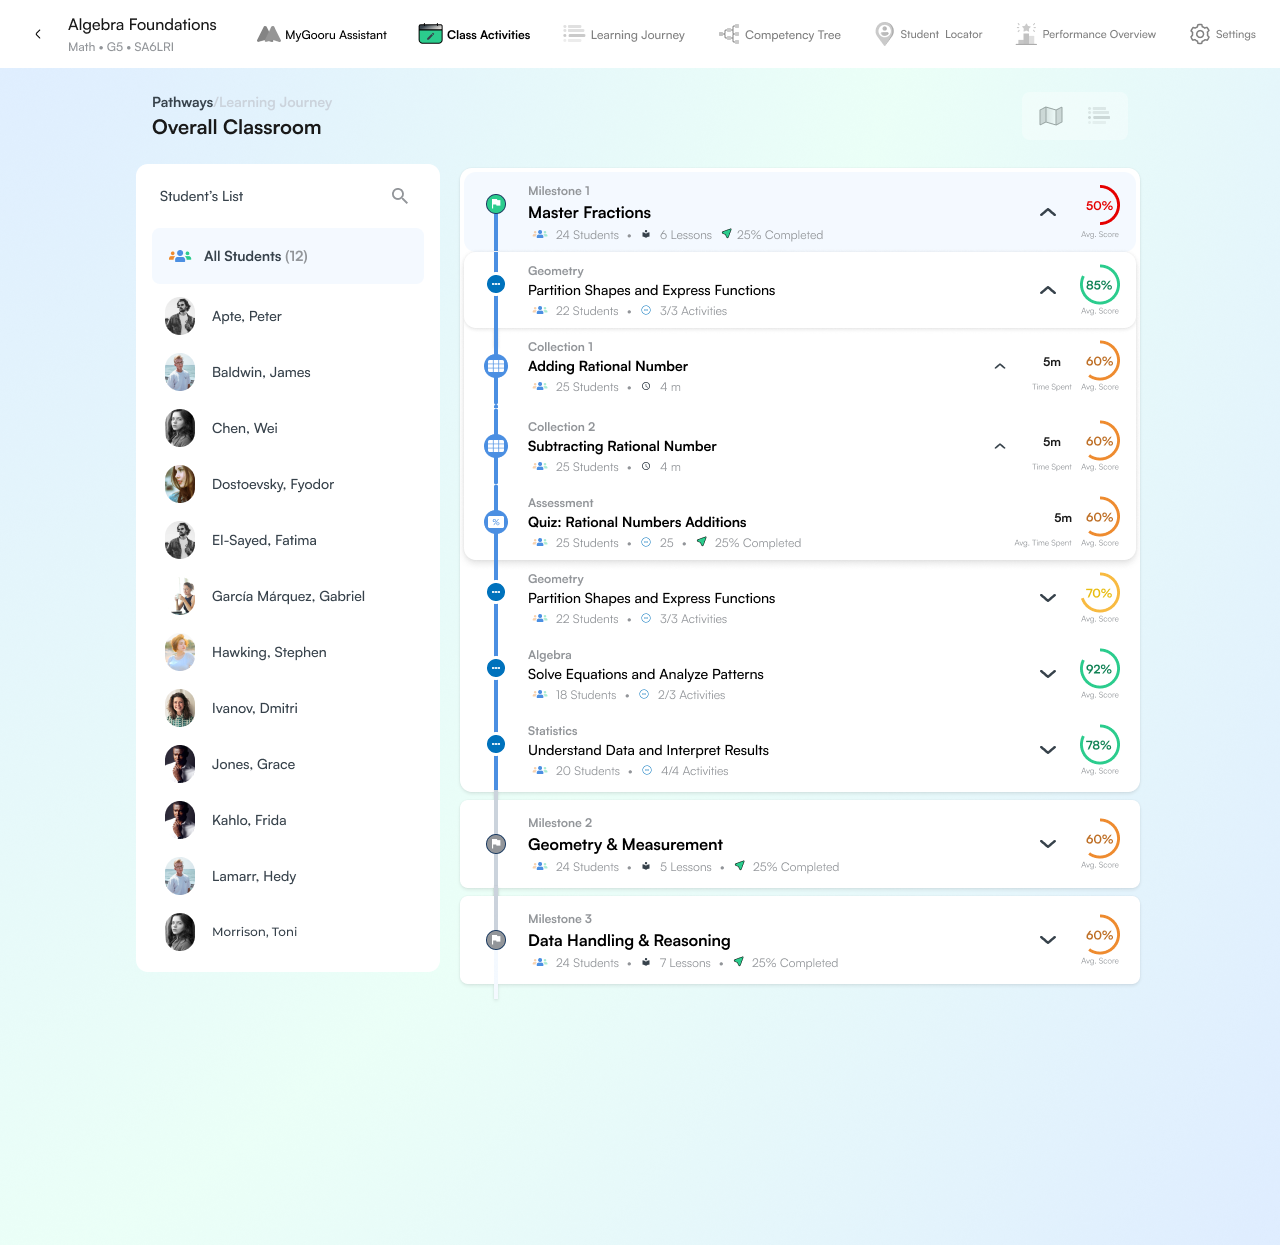Click Milestone 3 gray flag marker
This screenshot has height=1245, width=1280.
[x=496, y=940]
